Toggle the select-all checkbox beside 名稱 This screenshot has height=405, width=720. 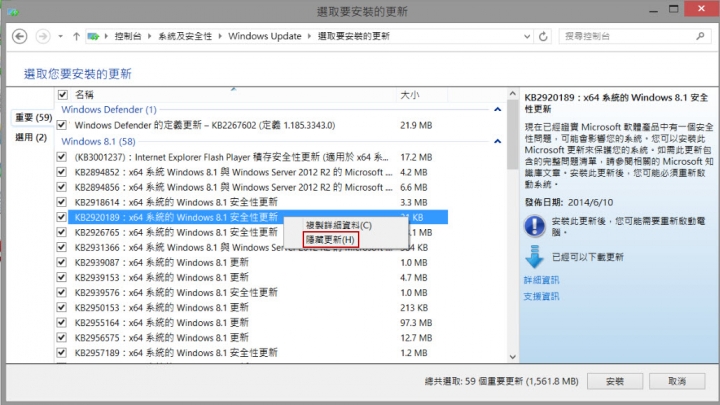[62, 95]
